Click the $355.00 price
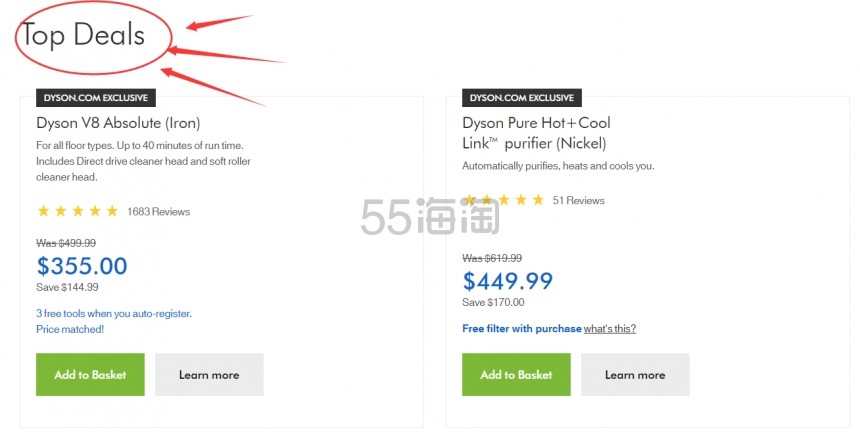 click(x=82, y=266)
